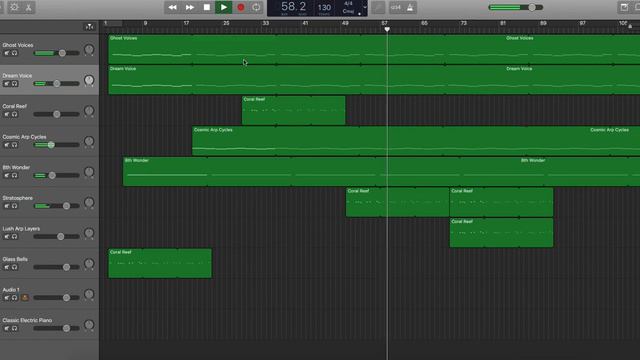
Task: Click the Dream Voice pan knob
Action: pyautogui.click(x=89, y=80)
